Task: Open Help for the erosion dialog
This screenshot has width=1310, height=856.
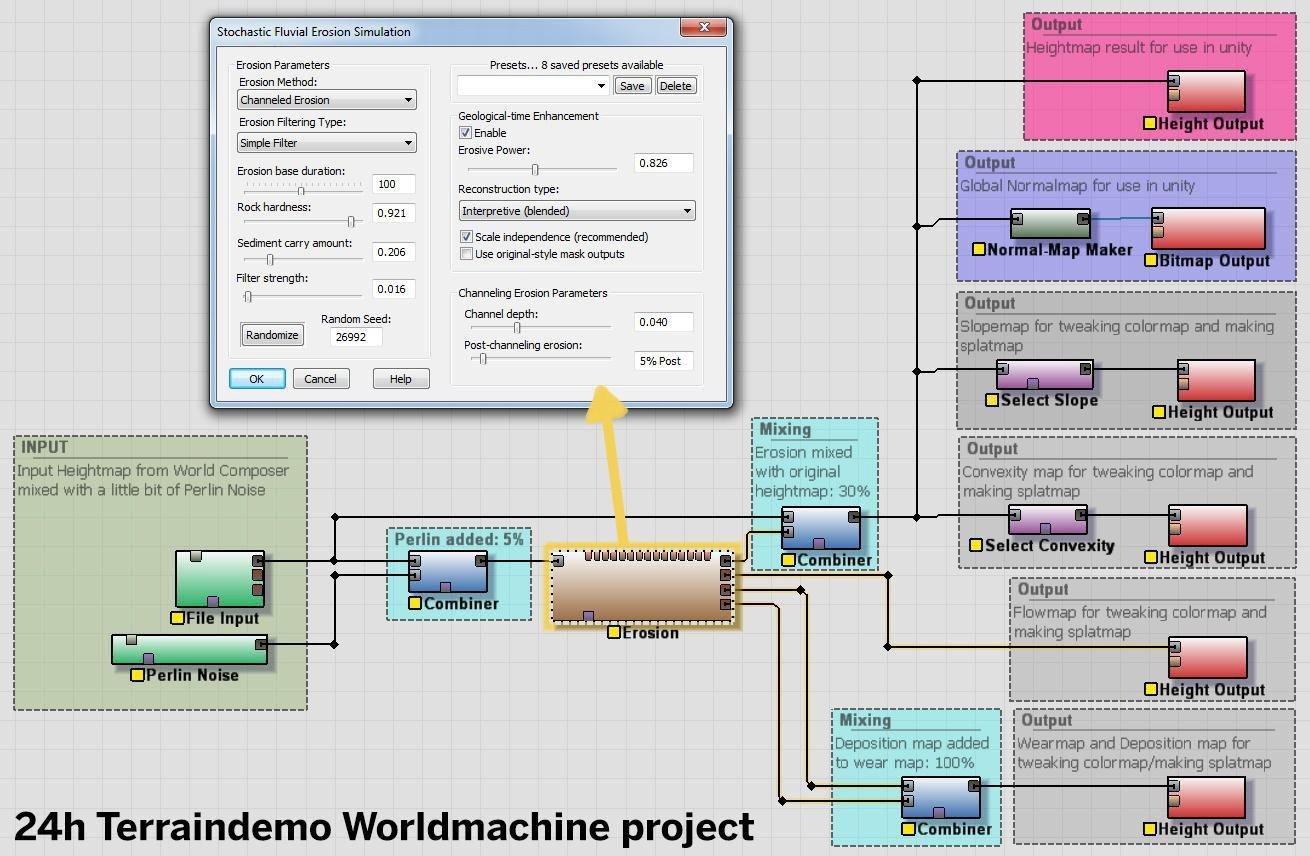Action: pyautogui.click(x=401, y=378)
